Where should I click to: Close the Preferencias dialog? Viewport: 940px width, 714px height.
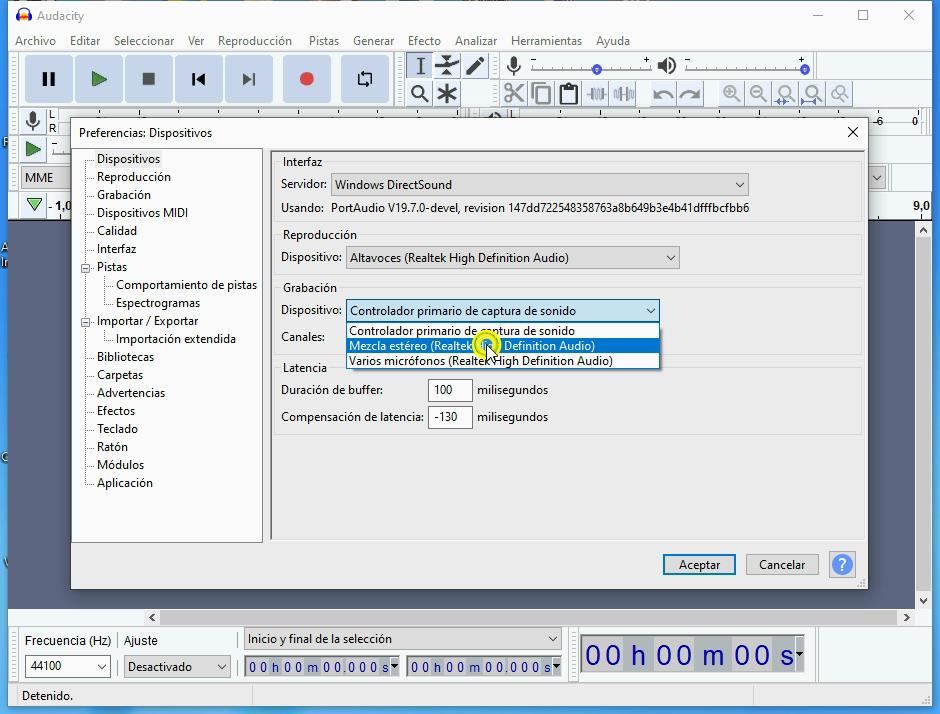click(852, 132)
